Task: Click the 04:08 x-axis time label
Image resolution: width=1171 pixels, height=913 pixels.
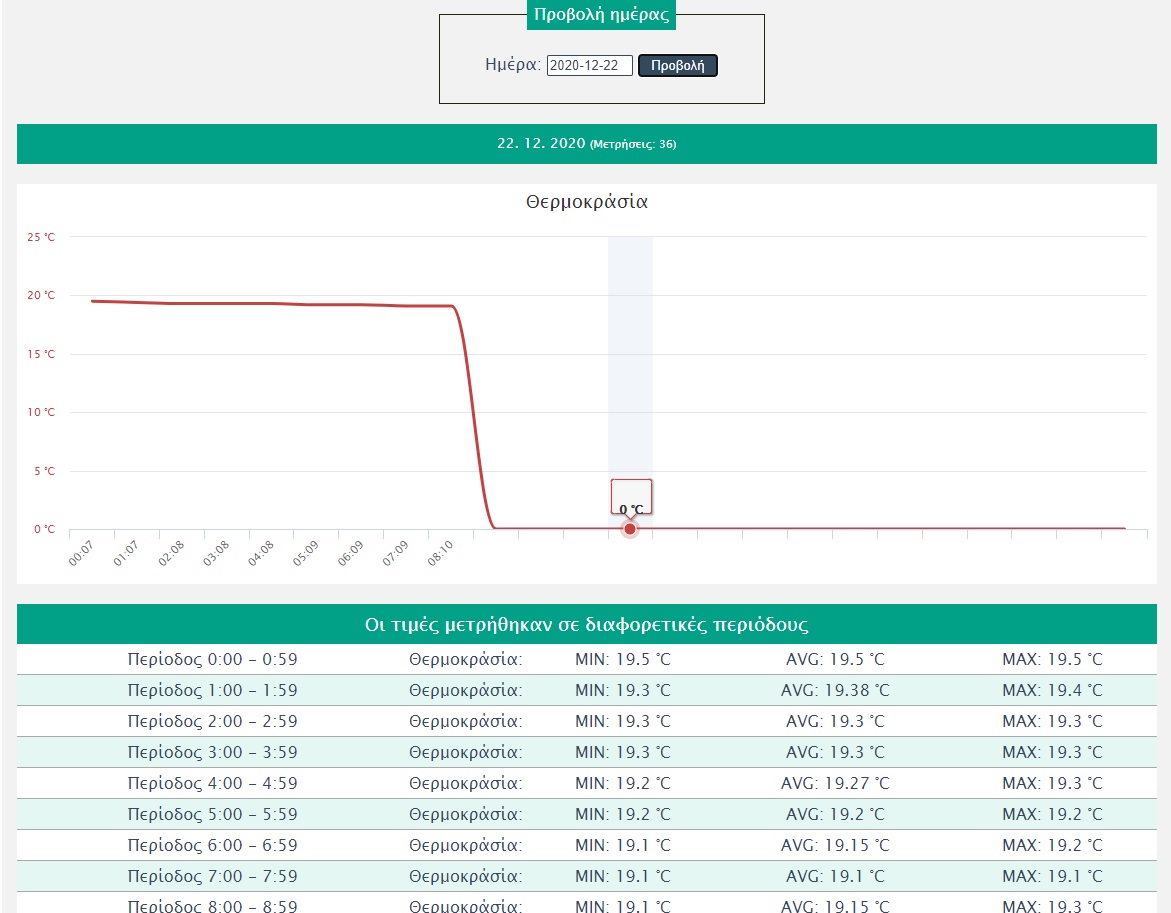Action: (x=260, y=554)
